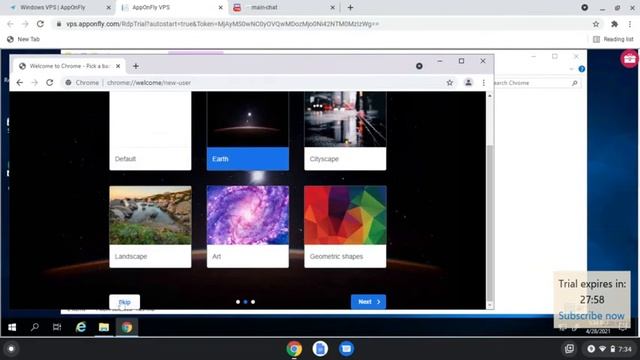
Task: Open Google Docs from the ChromeOS shelf
Action: tap(320, 349)
